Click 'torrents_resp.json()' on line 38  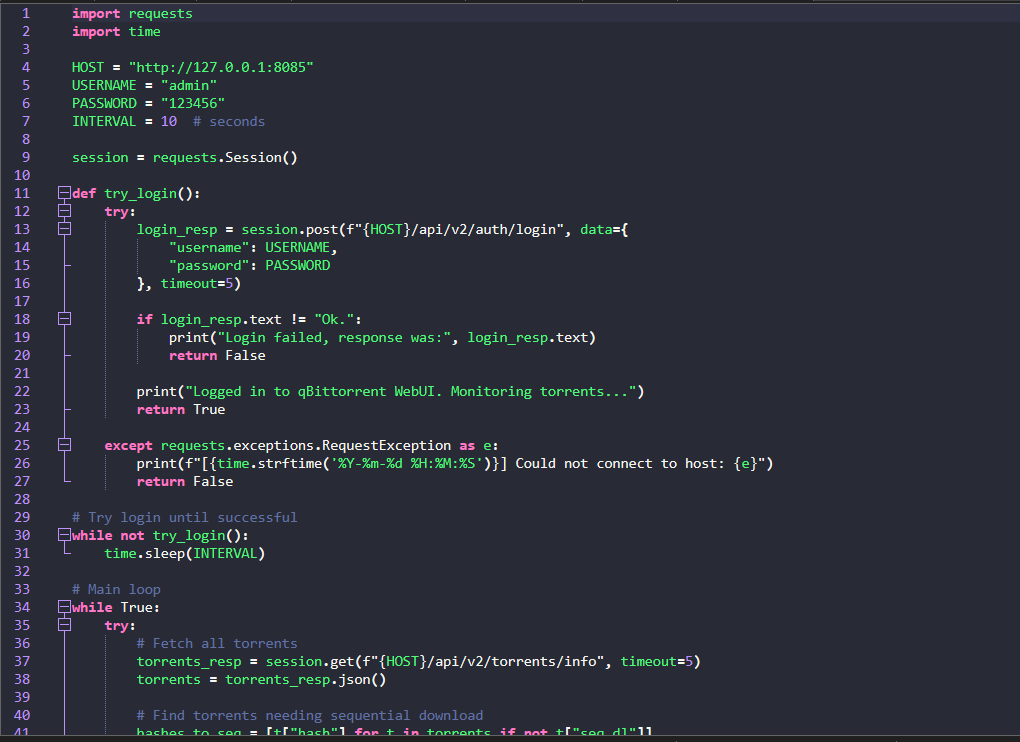tap(306, 680)
